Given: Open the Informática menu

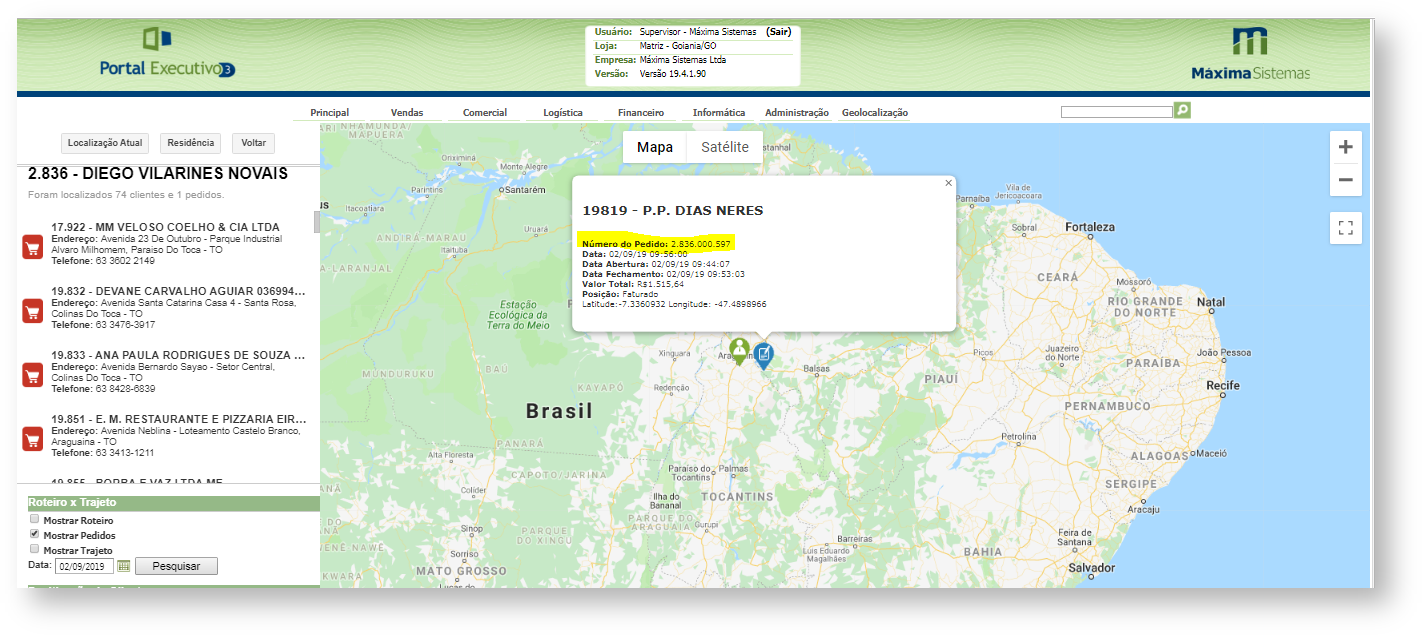Looking at the screenshot, I should click(719, 113).
